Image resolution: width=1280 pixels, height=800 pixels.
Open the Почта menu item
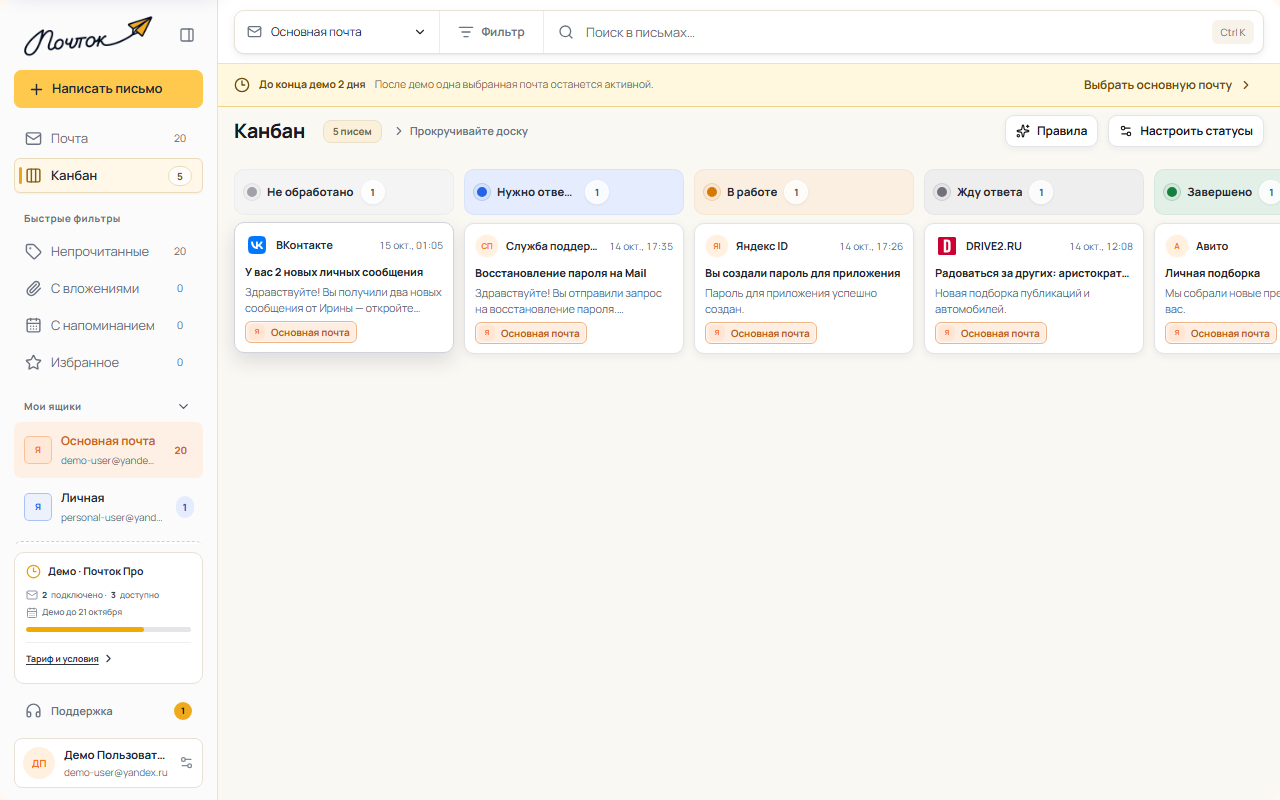[x=108, y=138]
